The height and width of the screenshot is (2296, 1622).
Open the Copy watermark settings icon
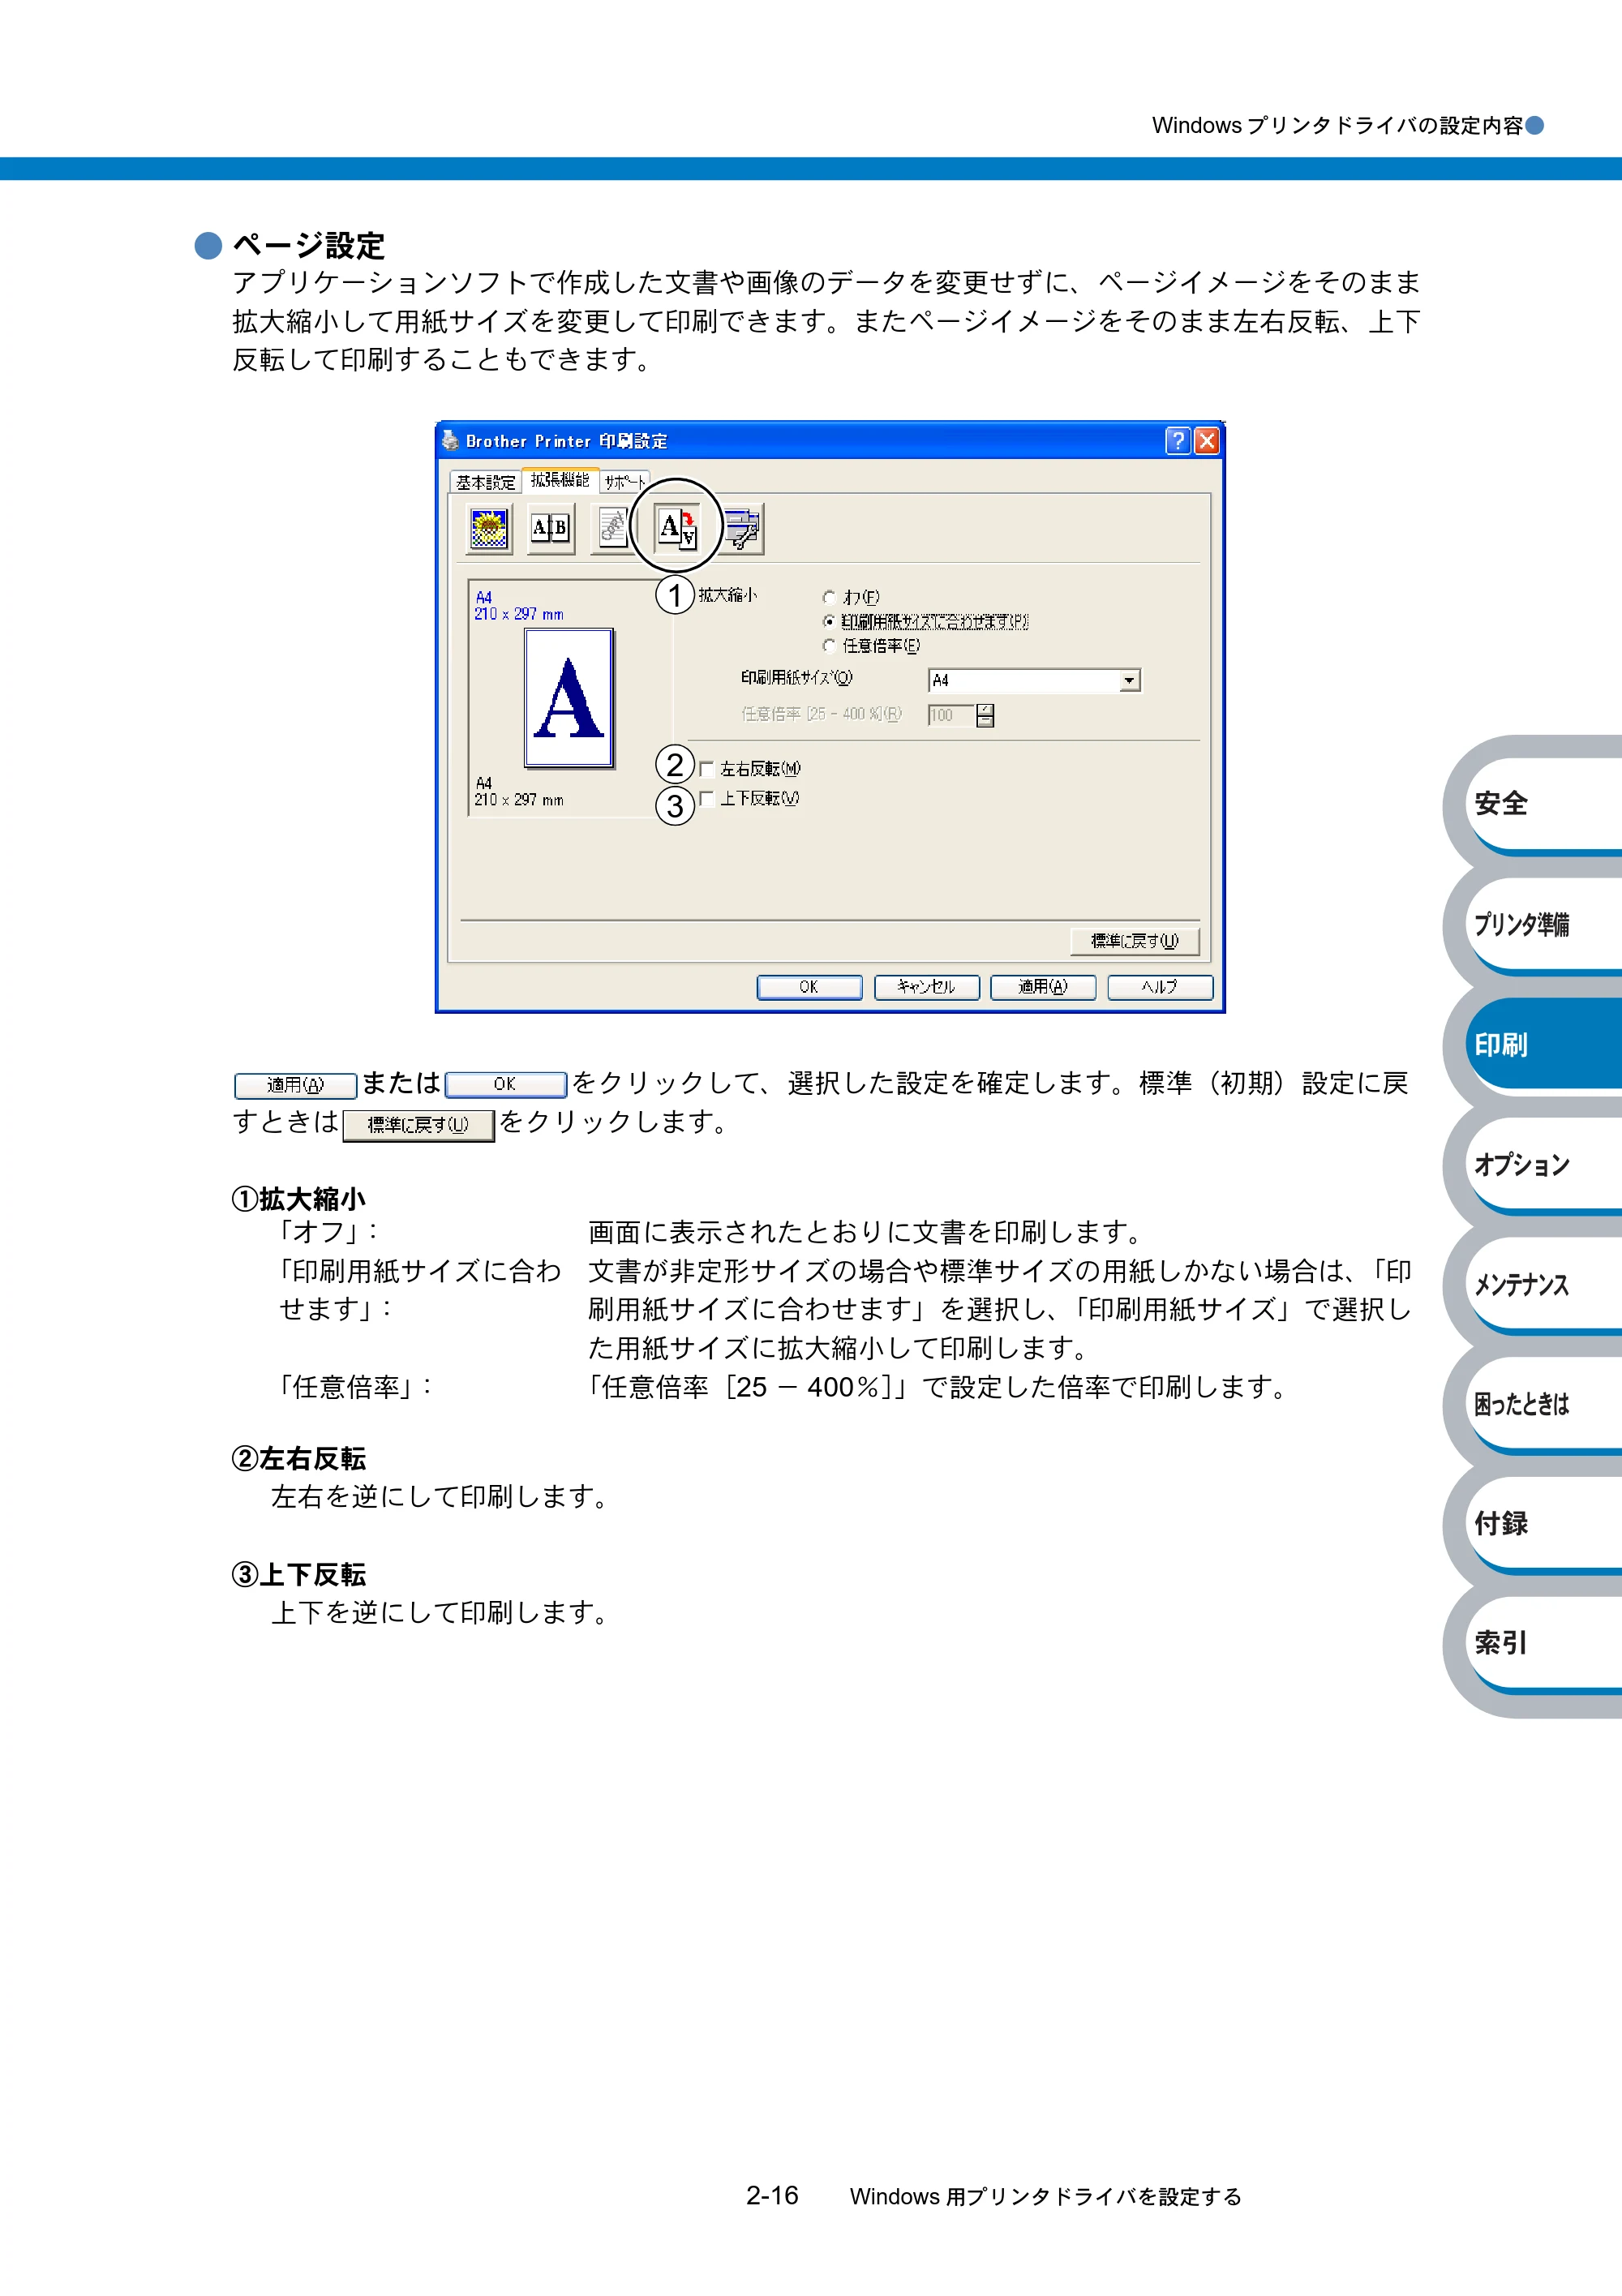611,529
